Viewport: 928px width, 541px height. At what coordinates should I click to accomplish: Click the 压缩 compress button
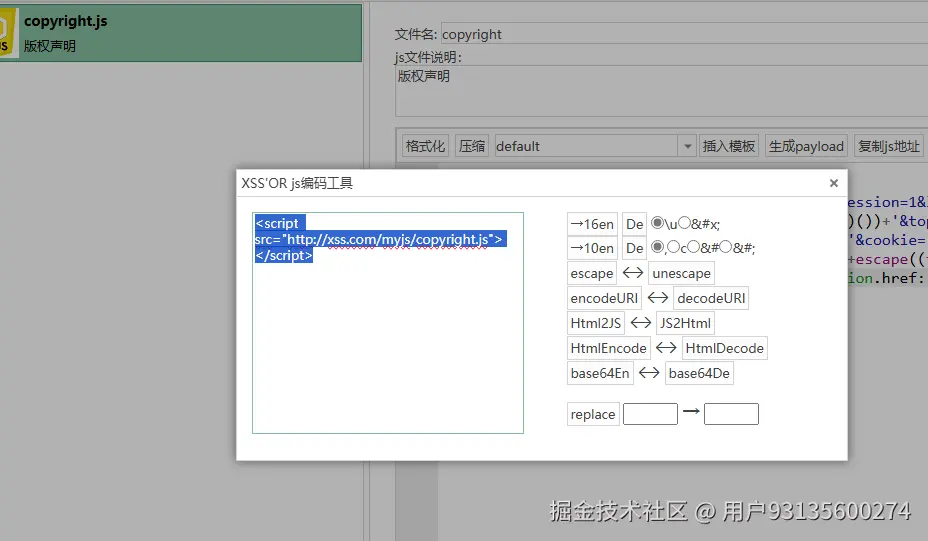472,146
